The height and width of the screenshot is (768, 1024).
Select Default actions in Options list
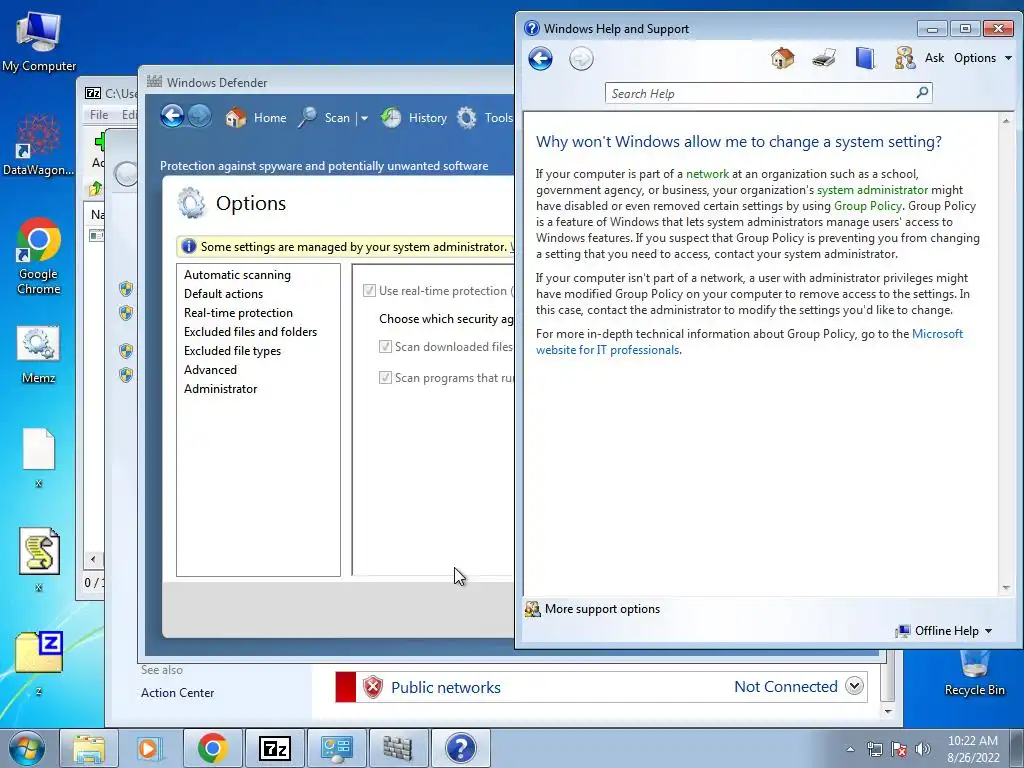(223, 294)
